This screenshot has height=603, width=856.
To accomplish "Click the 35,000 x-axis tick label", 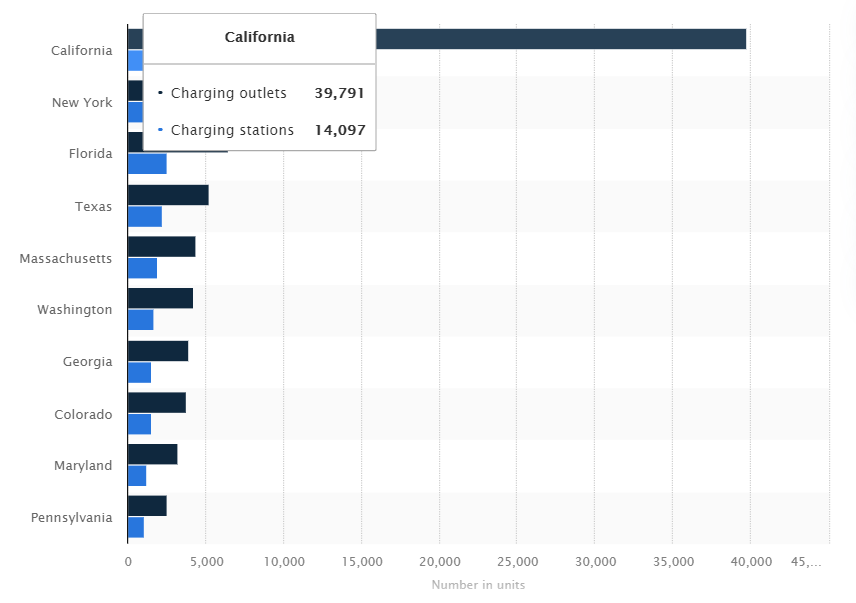I will [x=674, y=562].
